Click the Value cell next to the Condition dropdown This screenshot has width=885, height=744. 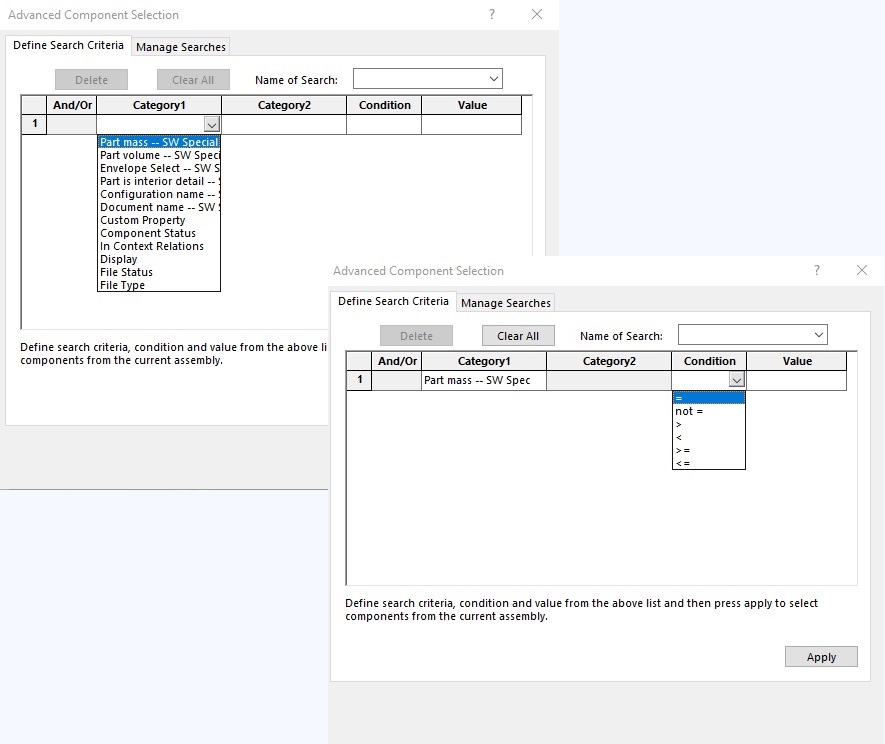tap(796, 381)
